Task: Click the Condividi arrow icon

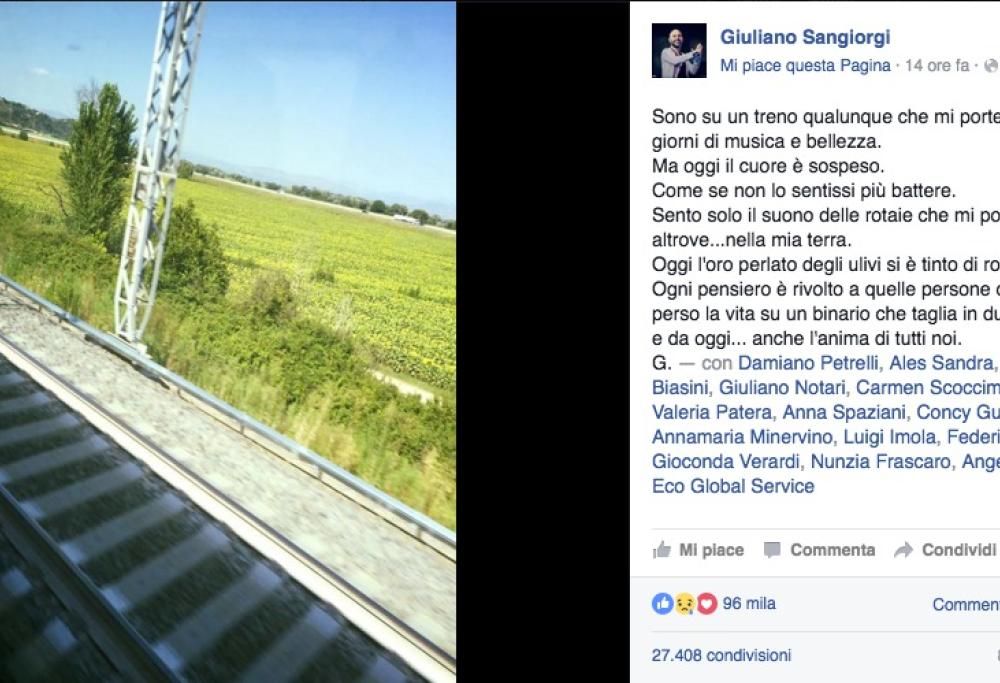Action: [x=904, y=550]
